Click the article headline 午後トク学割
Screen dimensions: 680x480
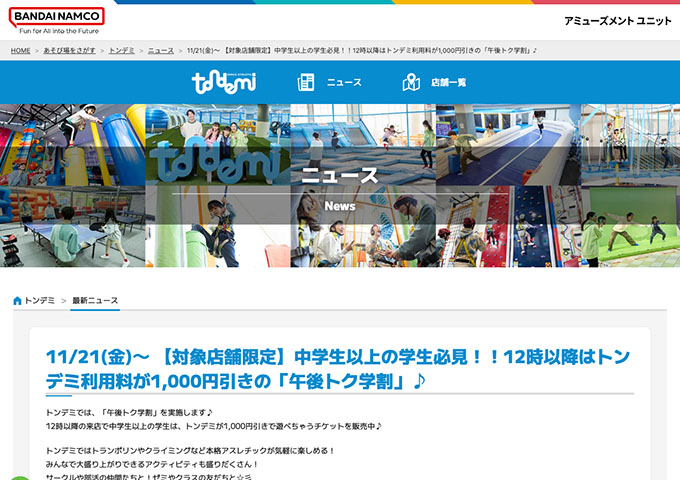[338, 369]
